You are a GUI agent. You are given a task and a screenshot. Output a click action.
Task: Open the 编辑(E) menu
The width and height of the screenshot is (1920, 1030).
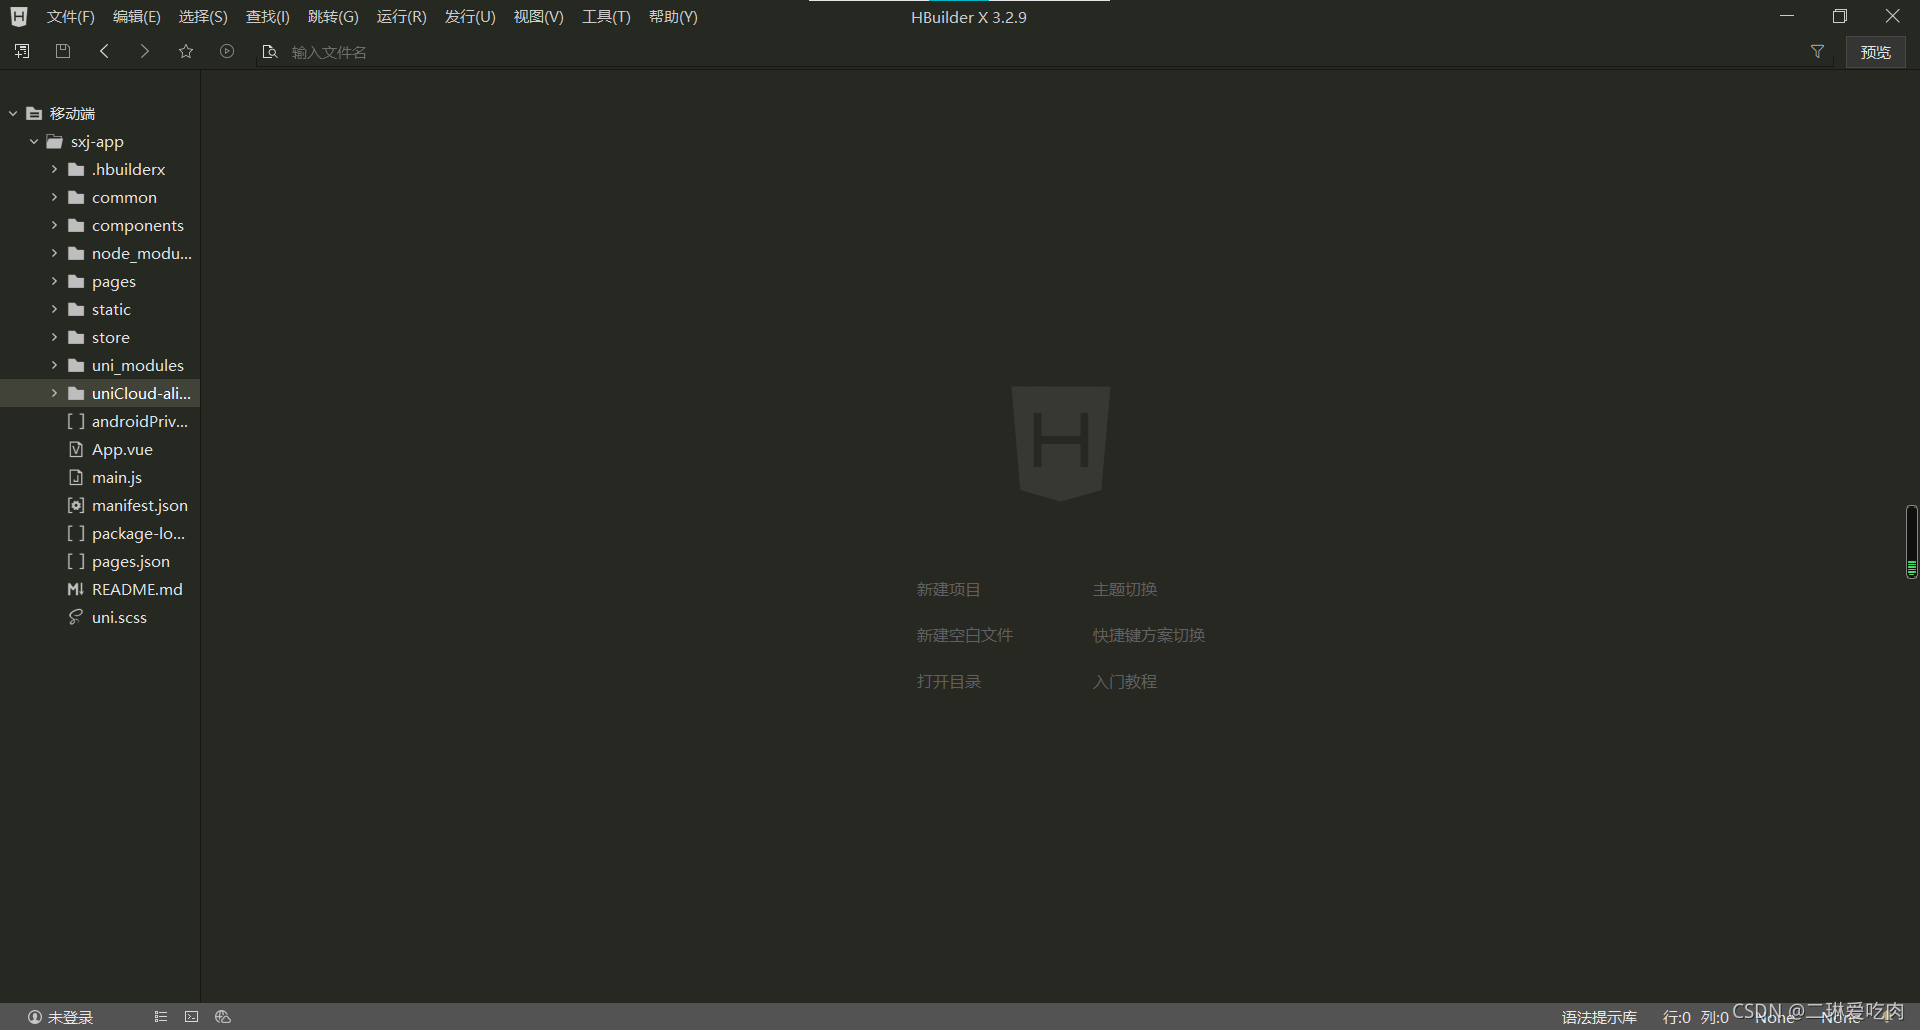[x=136, y=17]
